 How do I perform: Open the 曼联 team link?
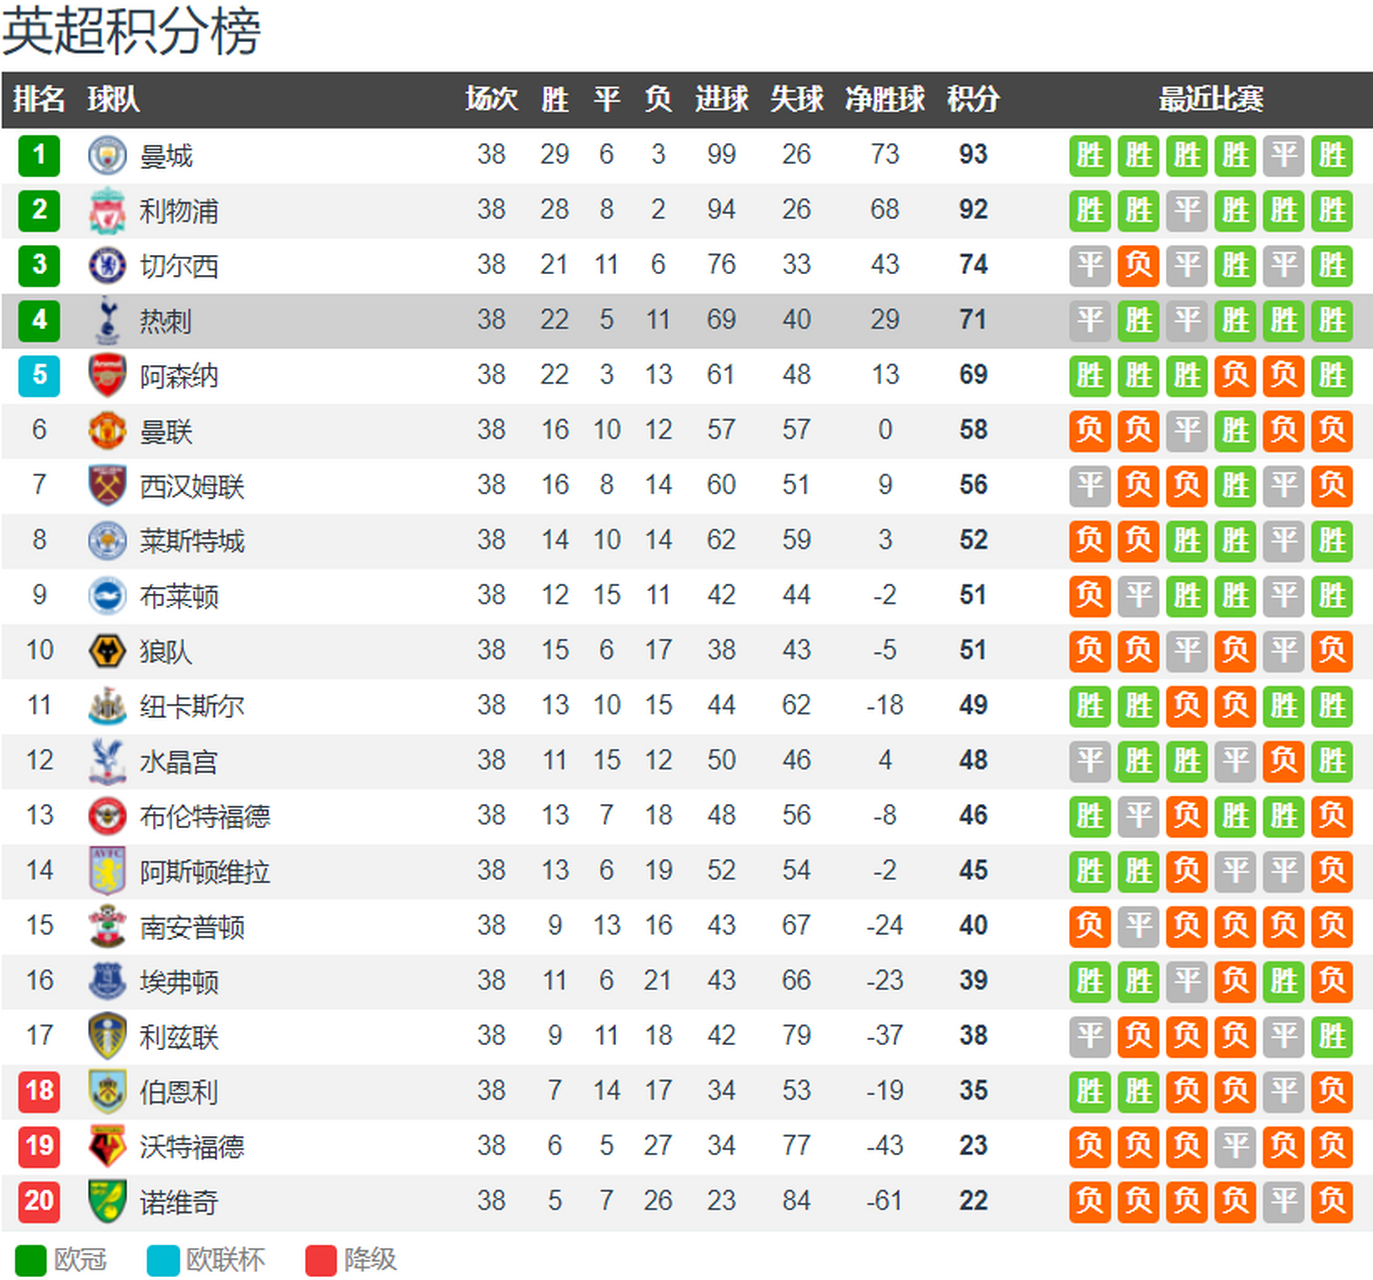click(166, 432)
